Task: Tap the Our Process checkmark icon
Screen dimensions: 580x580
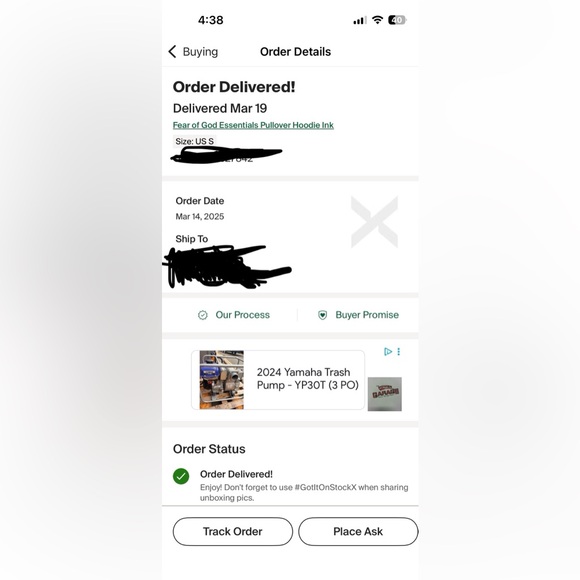Action: [x=203, y=315]
